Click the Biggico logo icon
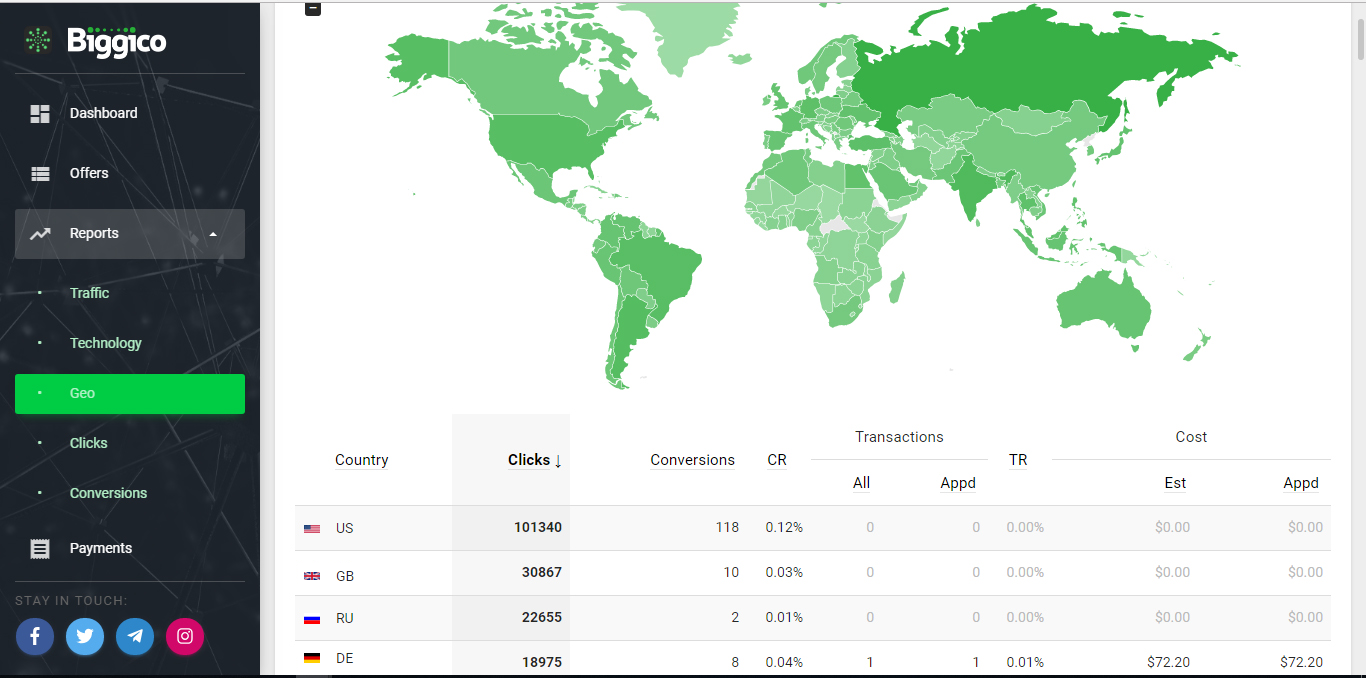The height and width of the screenshot is (678, 1366). [39, 40]
